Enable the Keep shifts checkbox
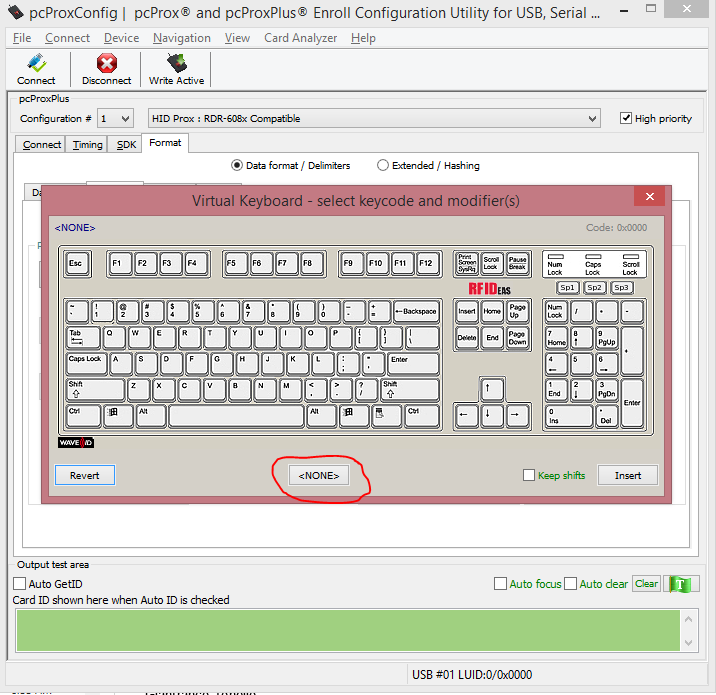This screenshot has height=695, width=716. [x=529, y=475]
